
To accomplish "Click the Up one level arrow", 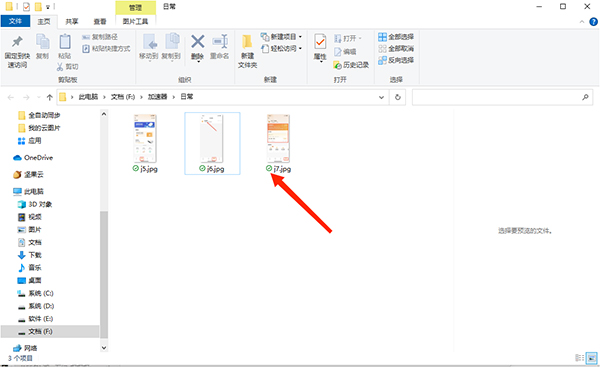I will click(49, 97).
